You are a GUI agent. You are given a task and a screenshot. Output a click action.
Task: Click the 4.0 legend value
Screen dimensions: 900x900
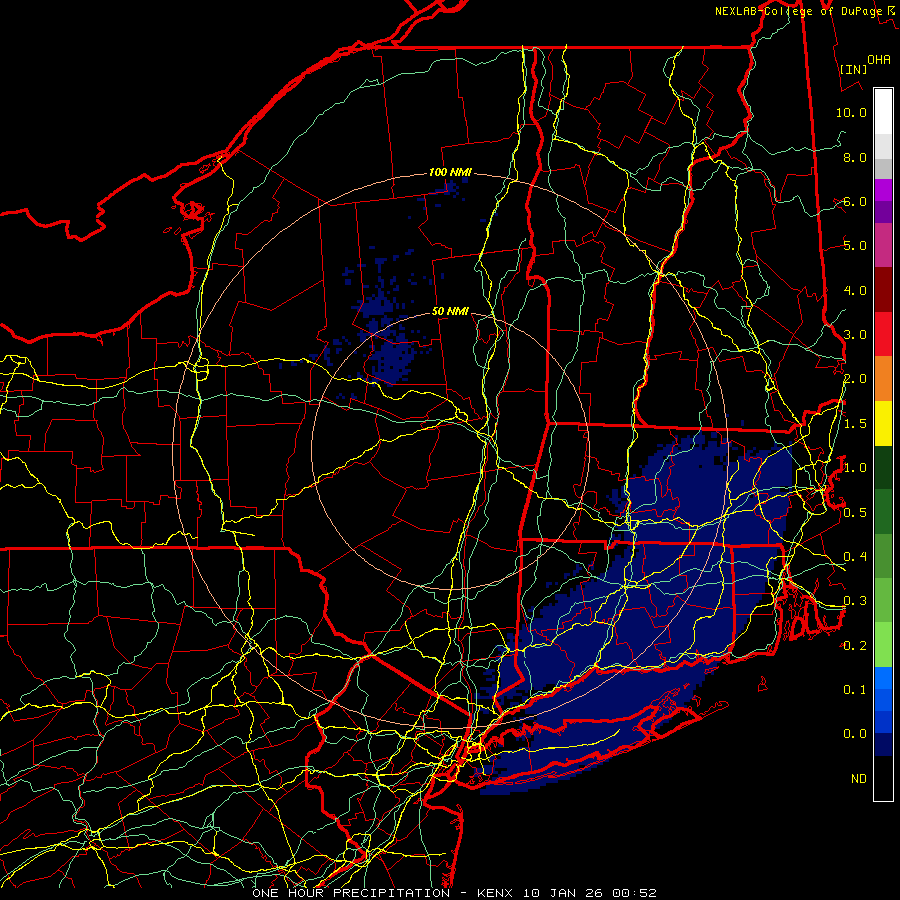coord(855,290)
